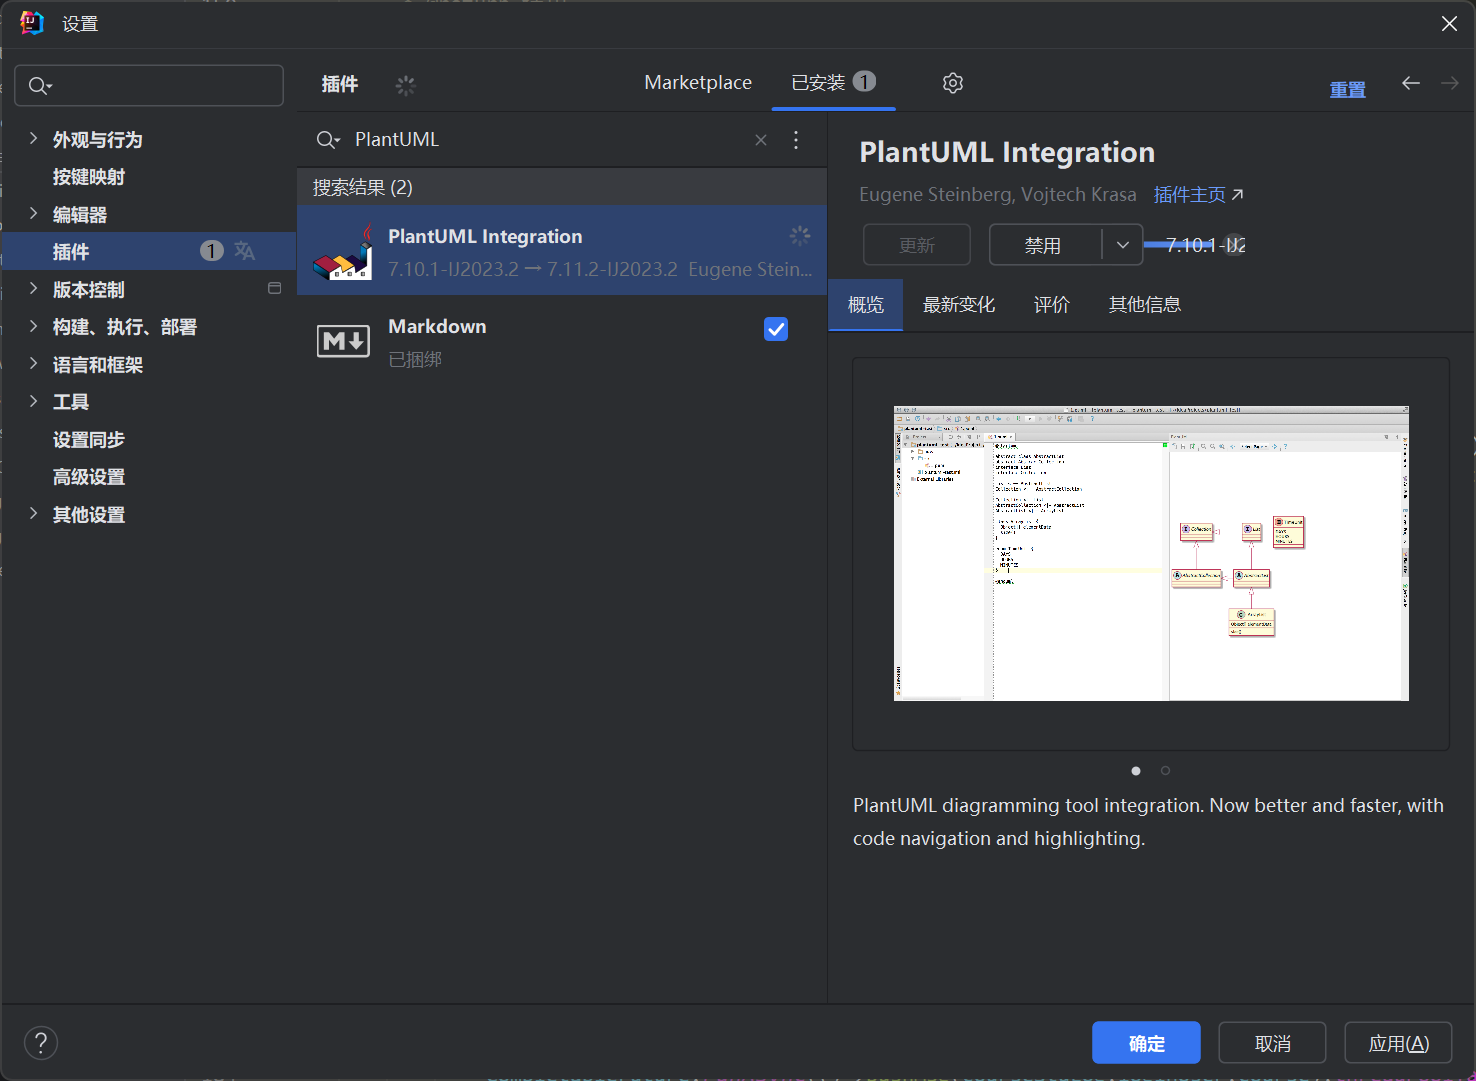Select the second screenshot carousel dot
1476x1081 pixels.
pos(1165,771)
